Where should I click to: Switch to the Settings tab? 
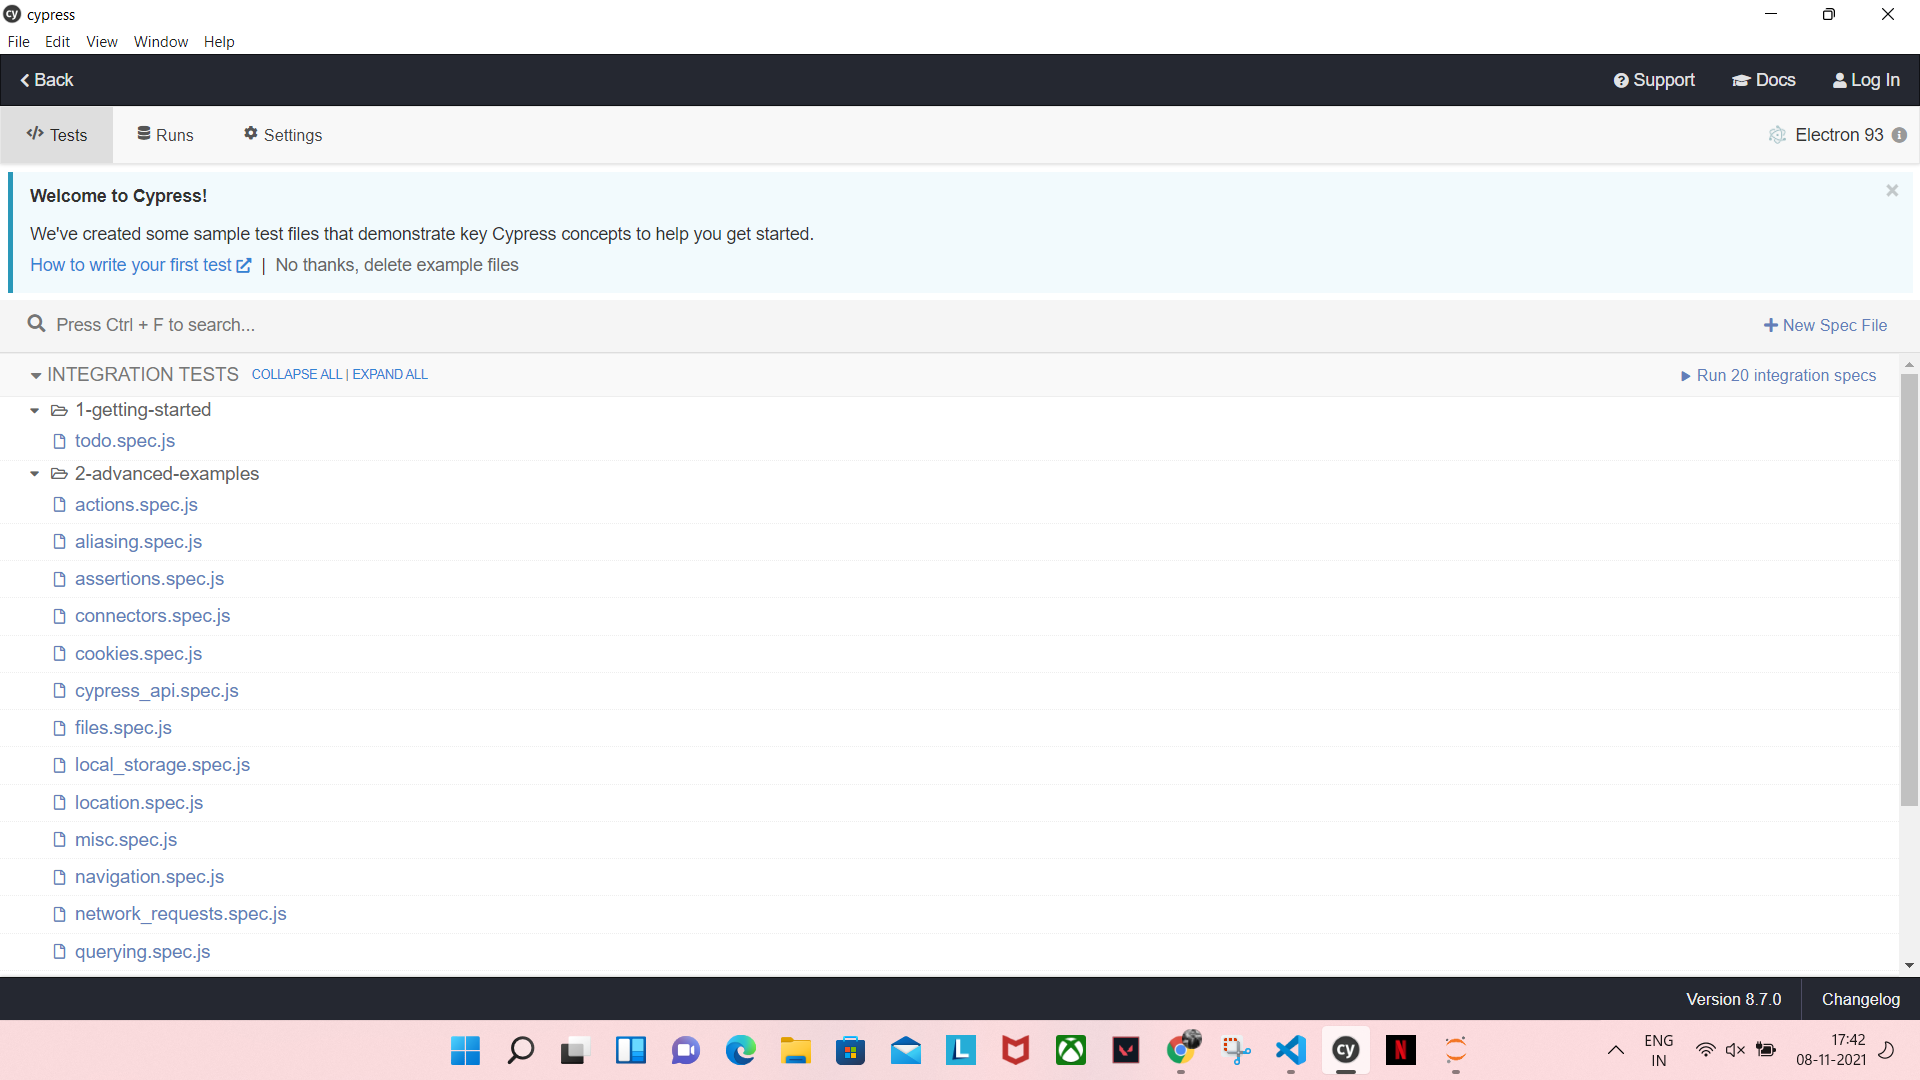[x=283, y=135]
